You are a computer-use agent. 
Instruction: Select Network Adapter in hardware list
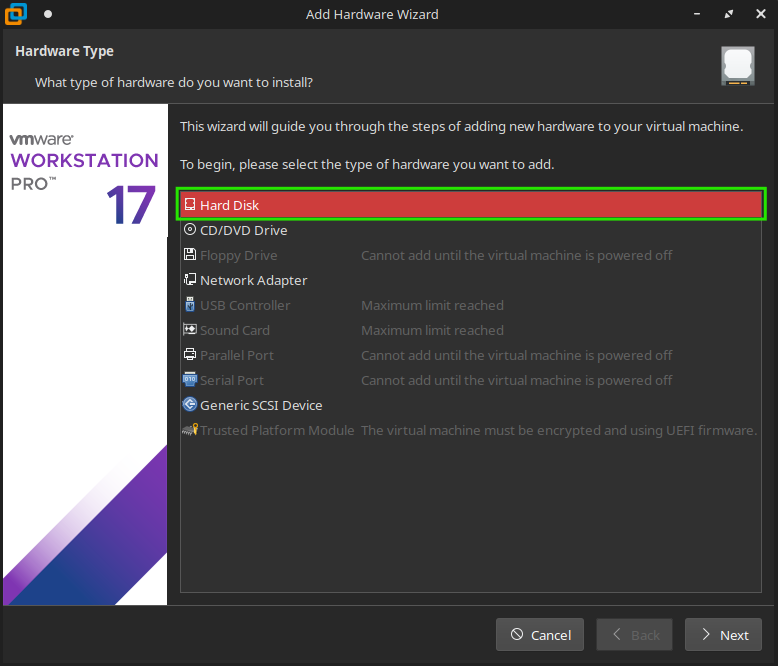tap(253, 280)
